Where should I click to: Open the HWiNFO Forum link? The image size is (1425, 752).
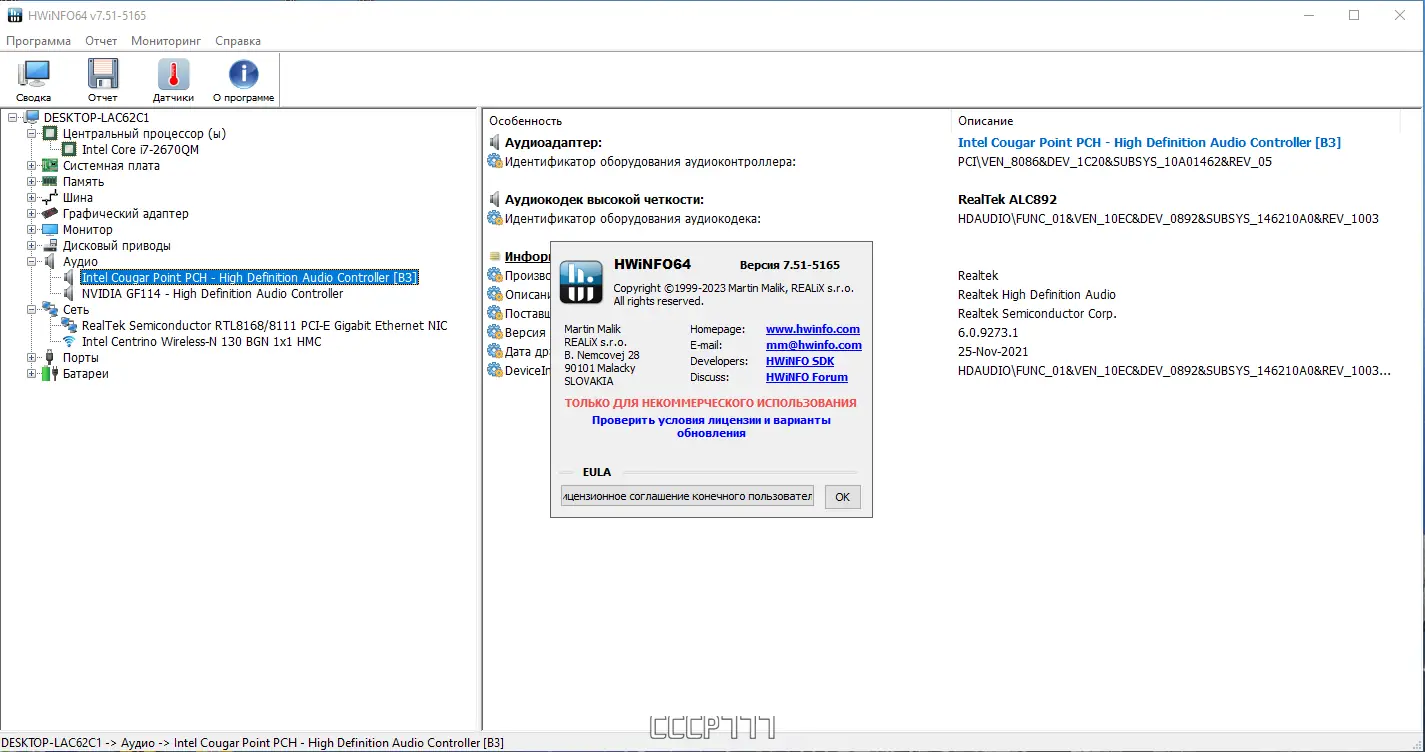(807, 377)
